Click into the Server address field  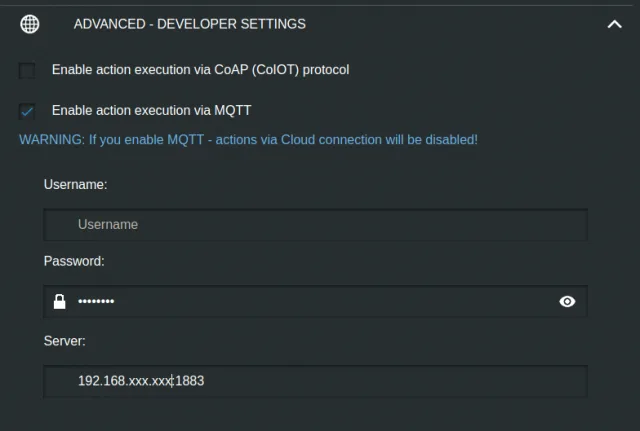[400, 381]
